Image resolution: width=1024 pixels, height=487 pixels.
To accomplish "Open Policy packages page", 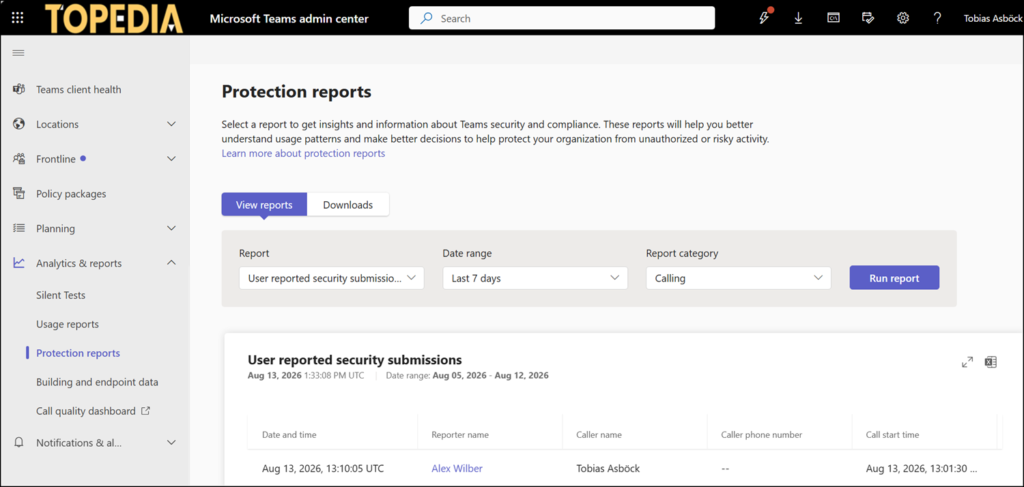I will click(71, 194).
